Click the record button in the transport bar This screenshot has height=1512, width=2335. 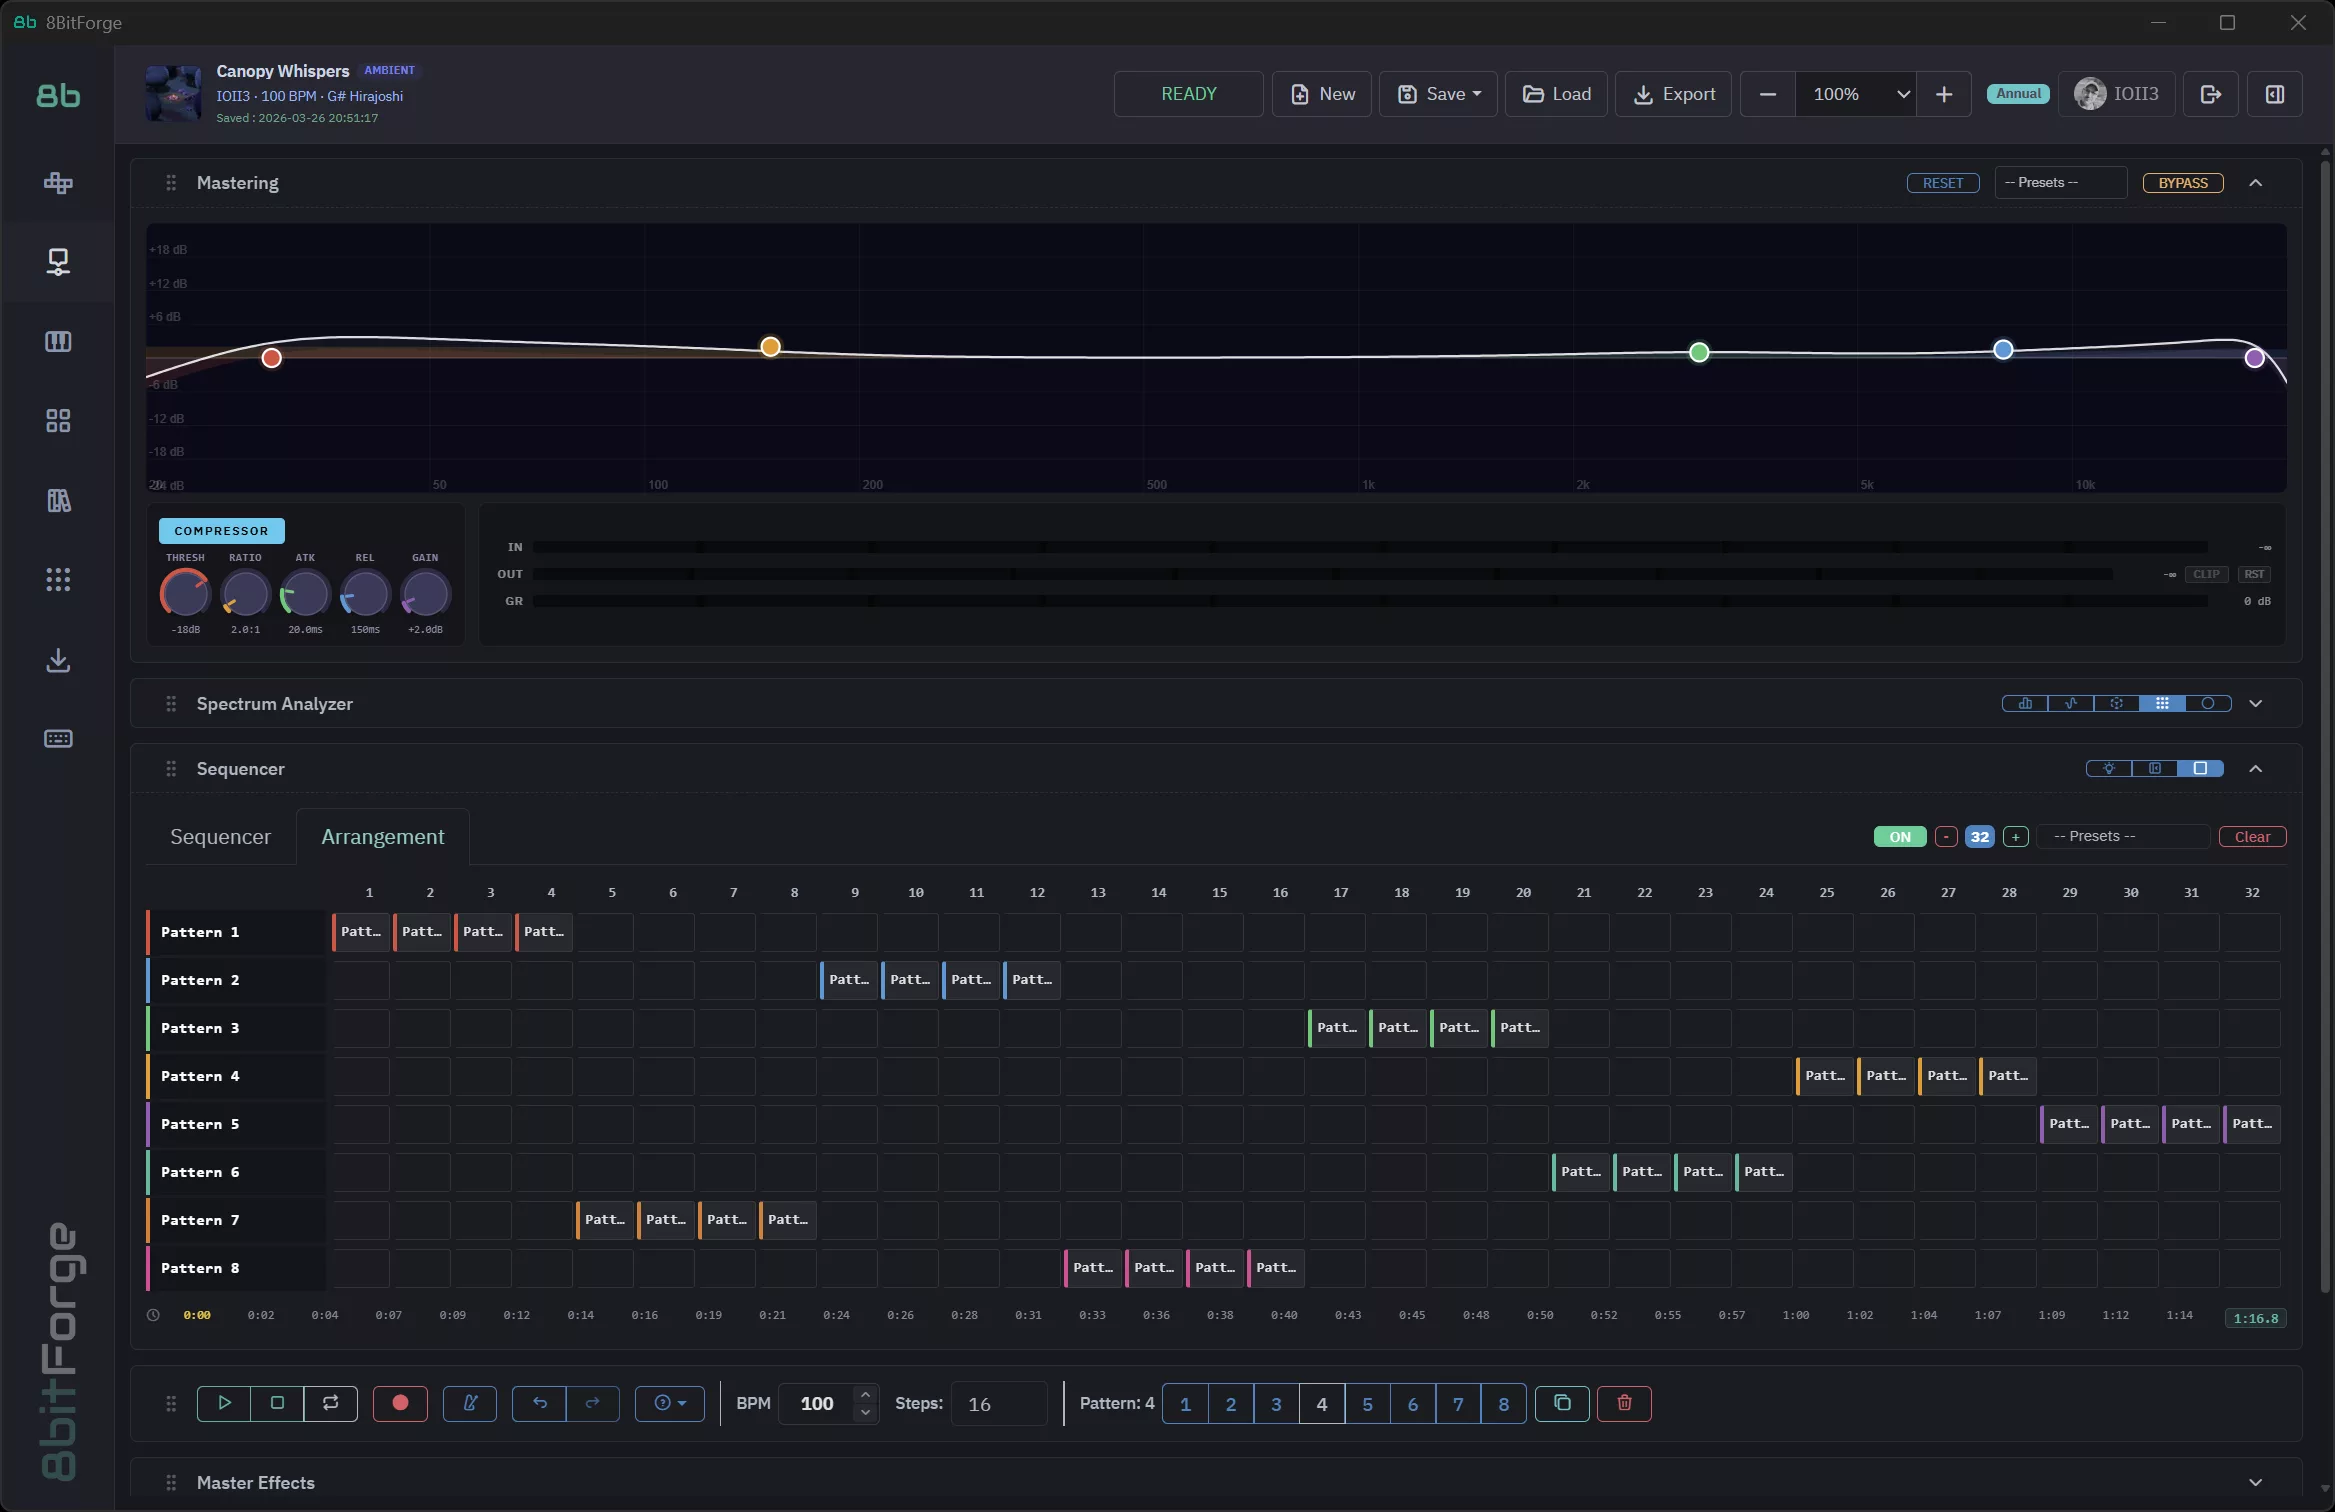(399, 1403)
